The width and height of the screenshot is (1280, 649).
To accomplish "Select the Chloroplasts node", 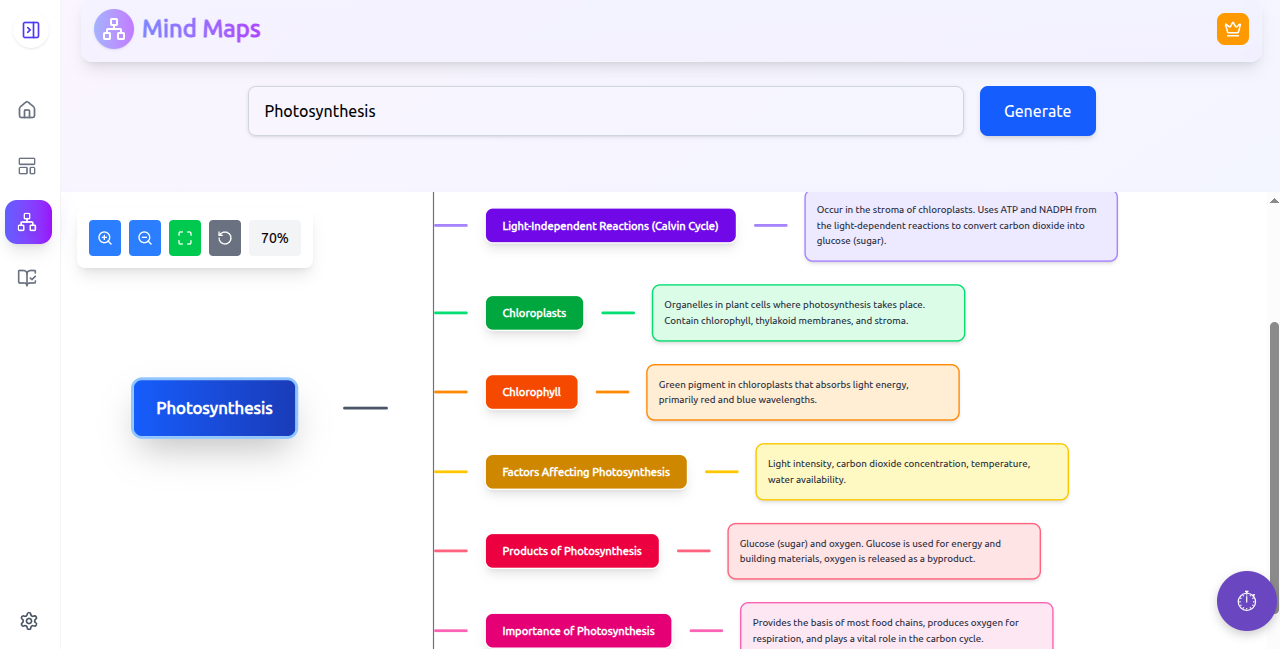I will pos(534,313).
